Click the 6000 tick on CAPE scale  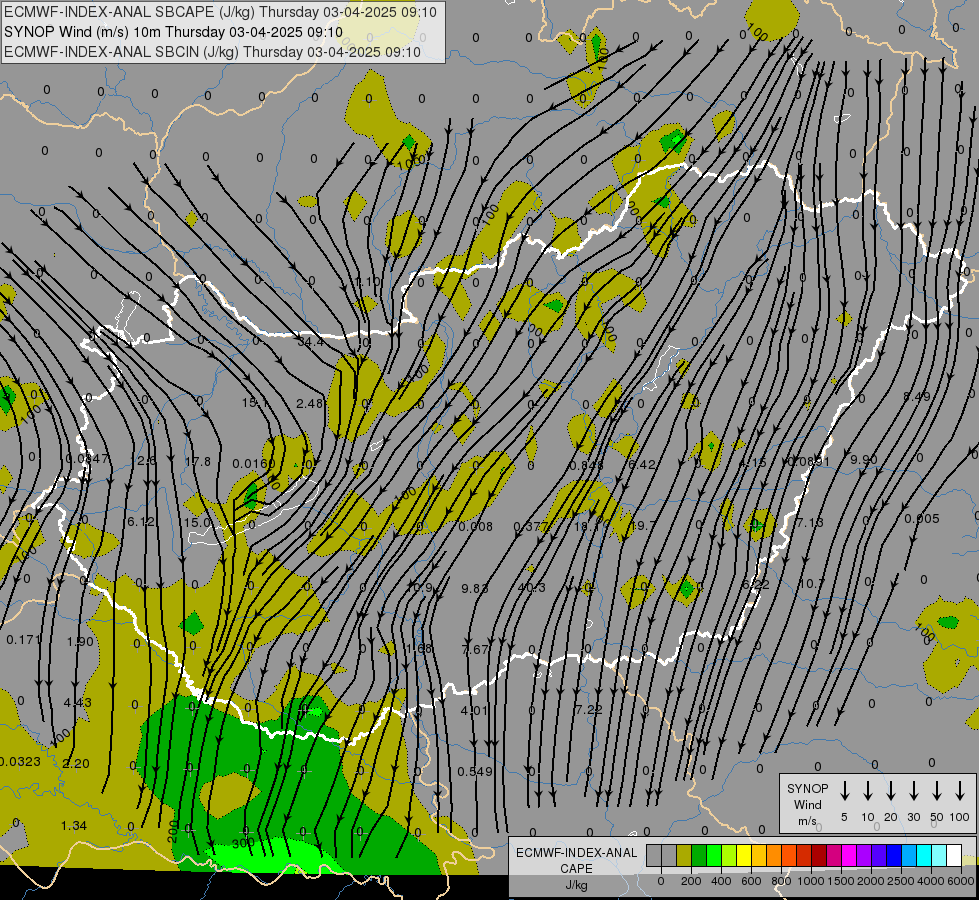(961, 881)
